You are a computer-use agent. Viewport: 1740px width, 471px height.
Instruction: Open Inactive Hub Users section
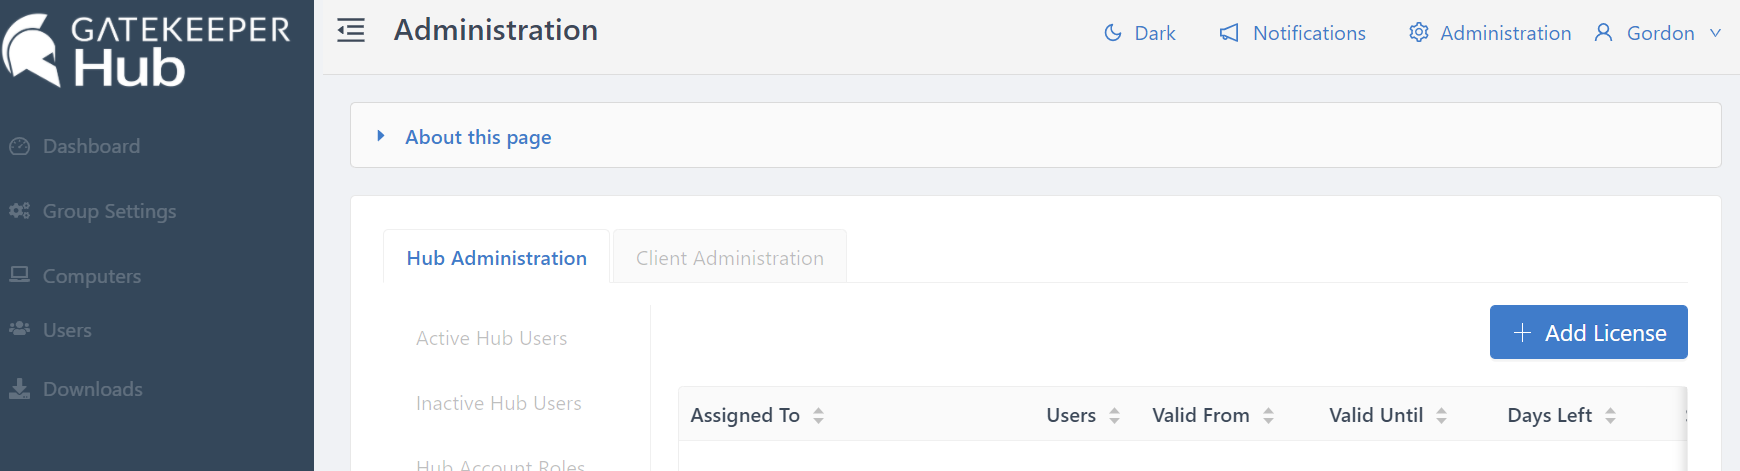coord(498,403)
